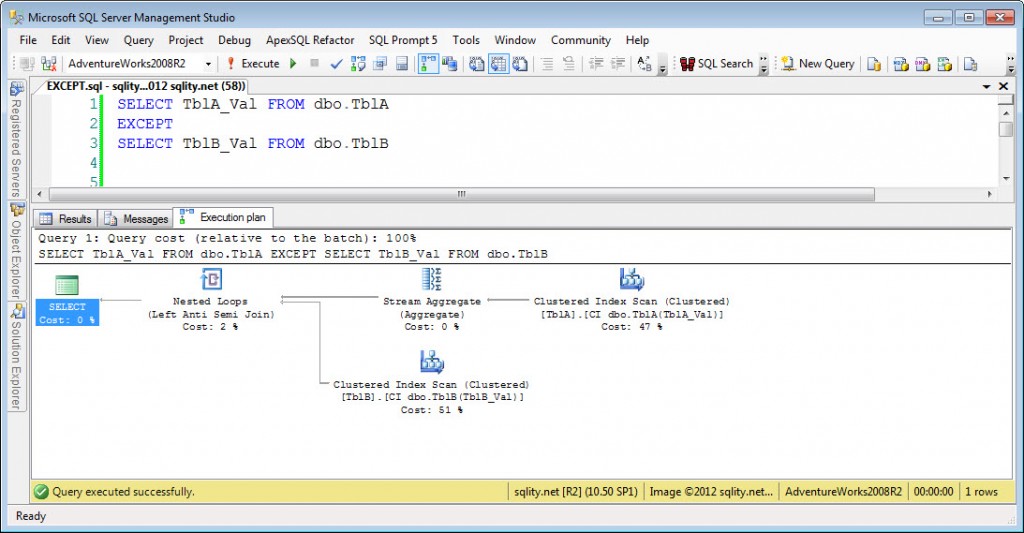Select the SELECT node in the plan
Screen dimensions: 1024x533
pyautogui.click(x=67, y=300)
